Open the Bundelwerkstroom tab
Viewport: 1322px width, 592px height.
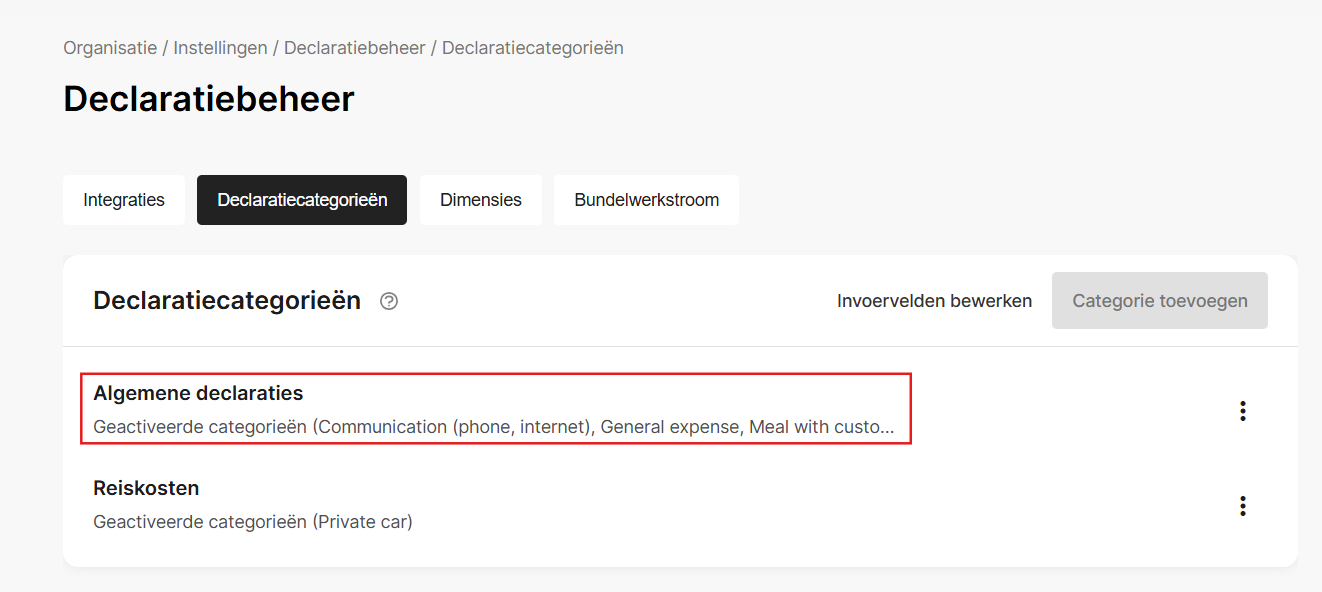(x=646, y=200)
